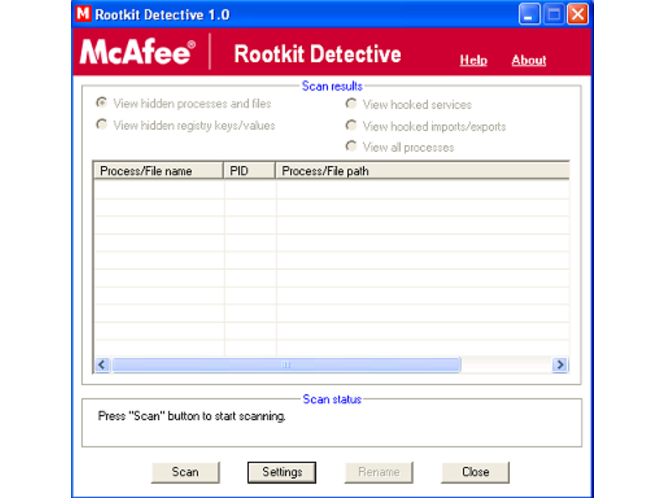664x498 pixels.
Task: Open the About link
Action: (528, 60)
